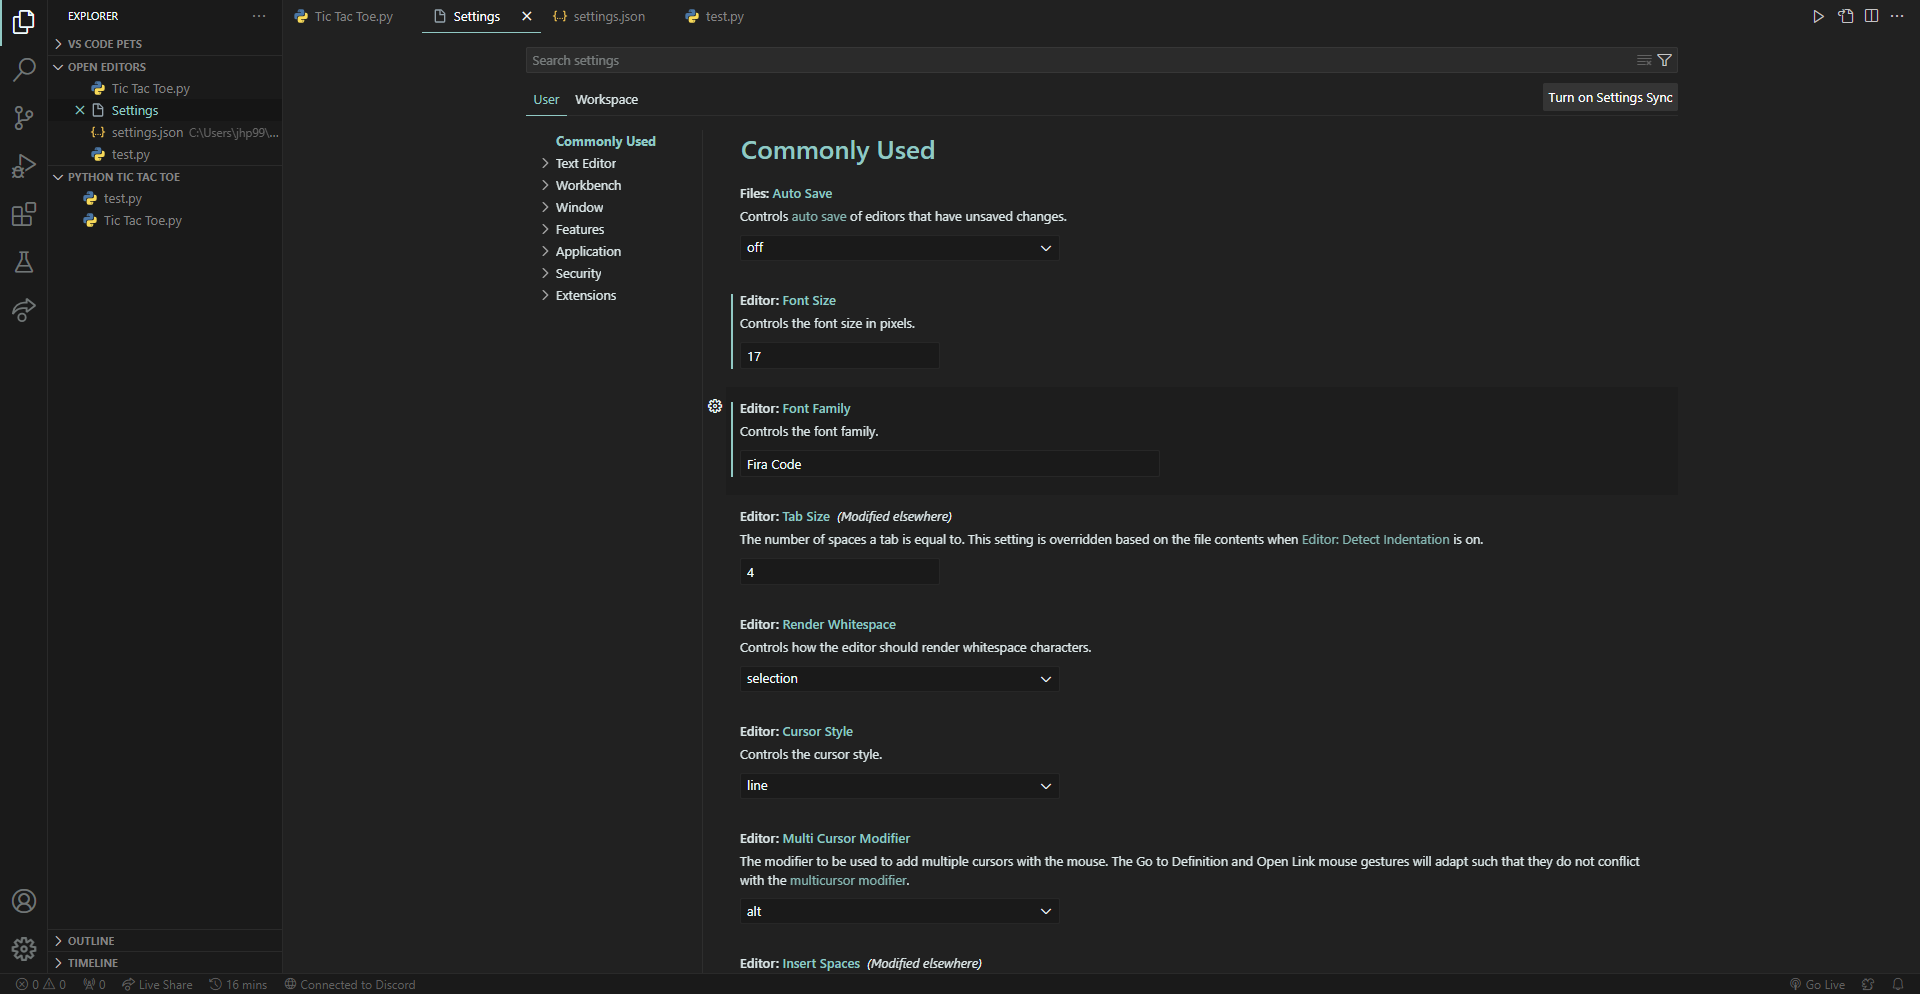Follow the auto save link
The height and width of the screenshot is (994, 1920).
click(819, 217)
